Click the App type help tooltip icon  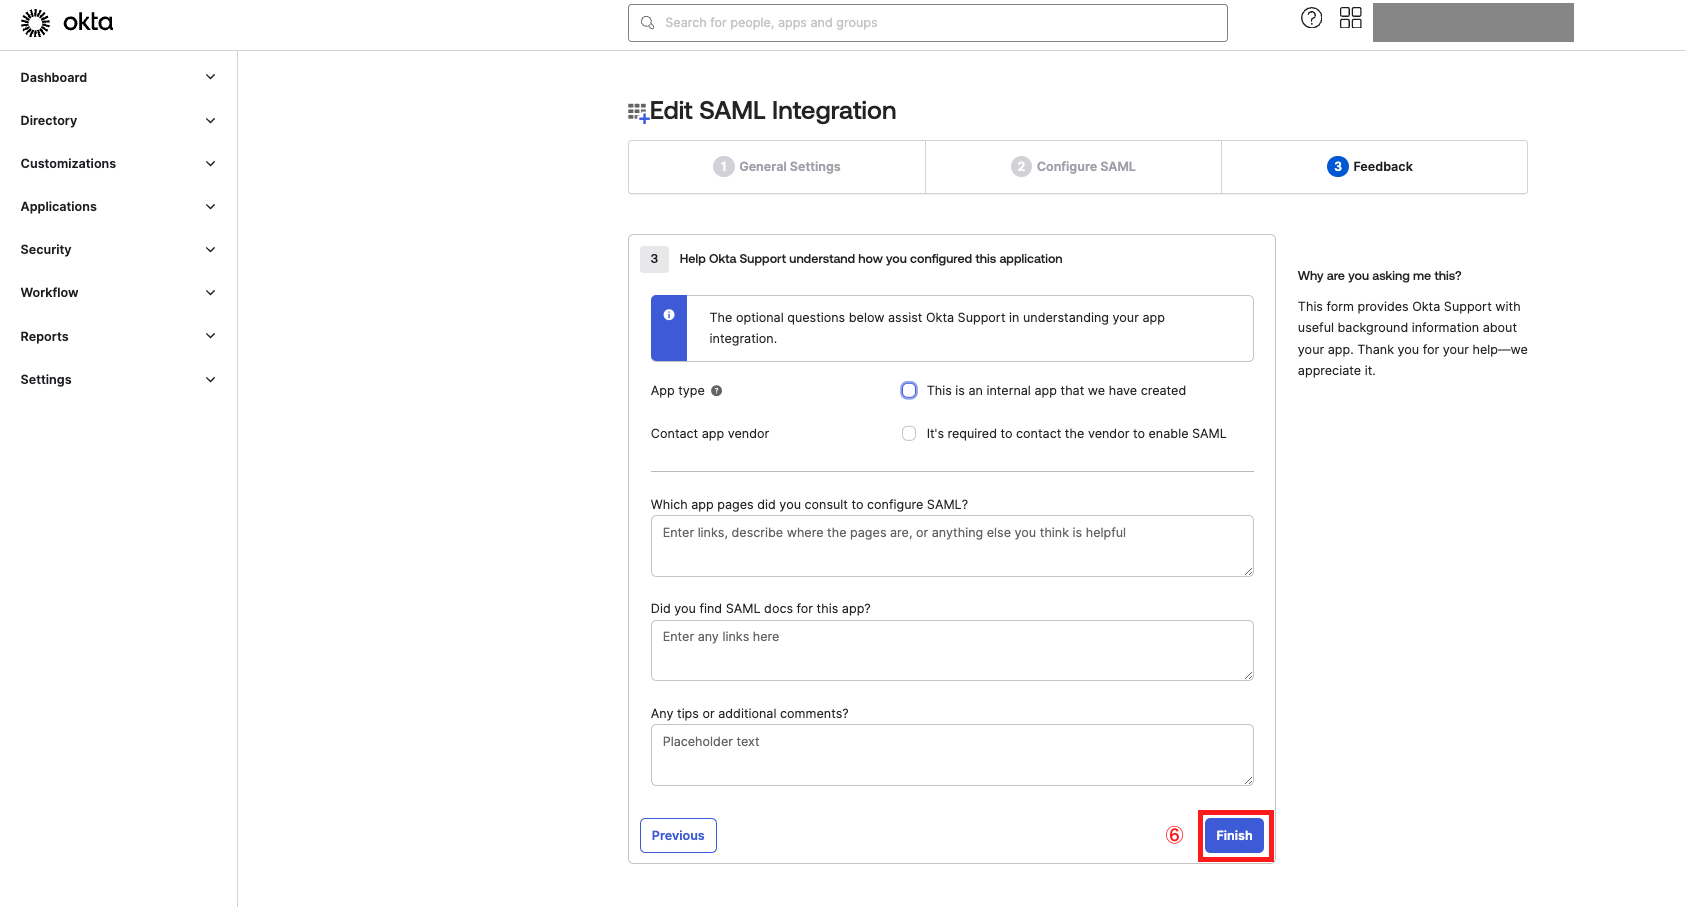click(x=716, y=391)
